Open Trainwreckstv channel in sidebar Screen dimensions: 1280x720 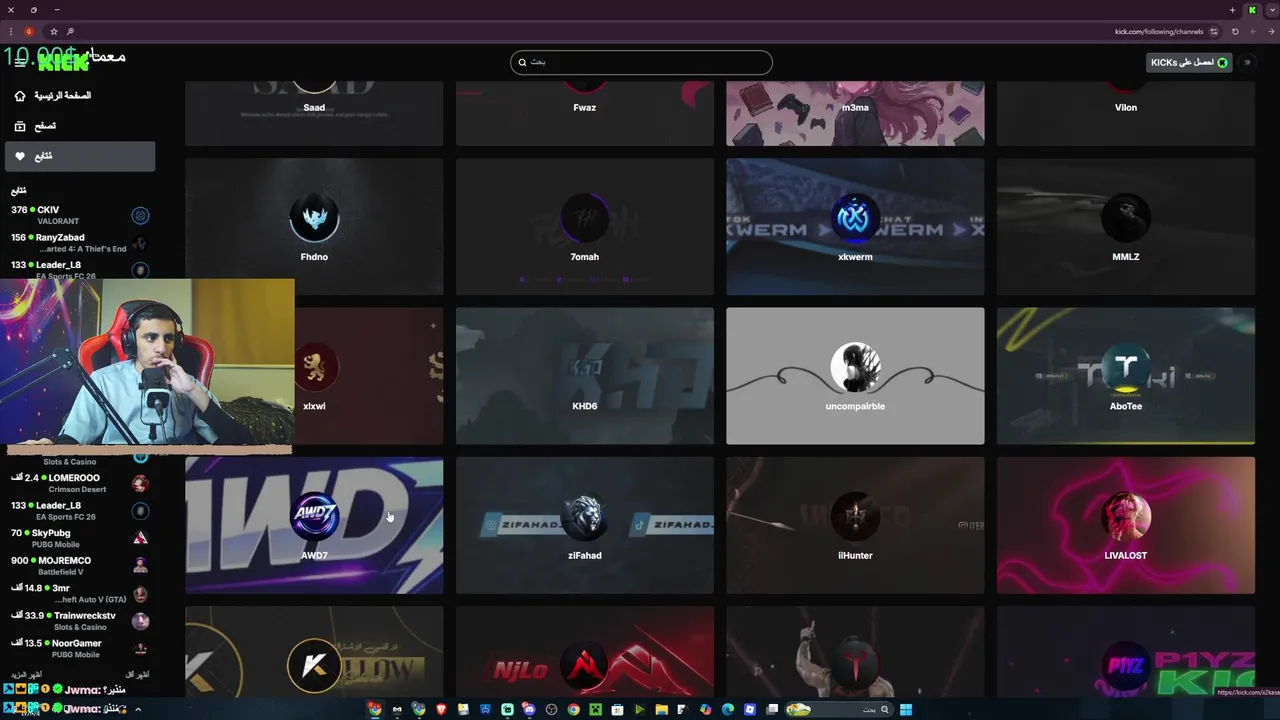tap(80, 621)
